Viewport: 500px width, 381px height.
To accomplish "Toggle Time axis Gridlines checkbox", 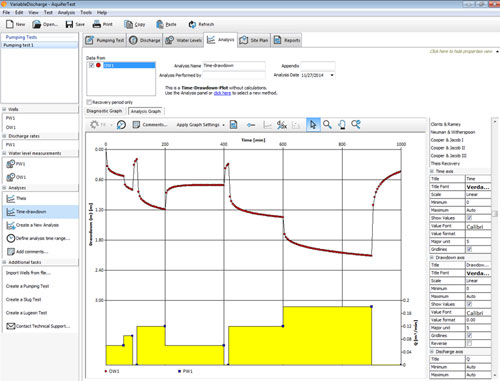I will pyautogui.click(x=469, y=249).
